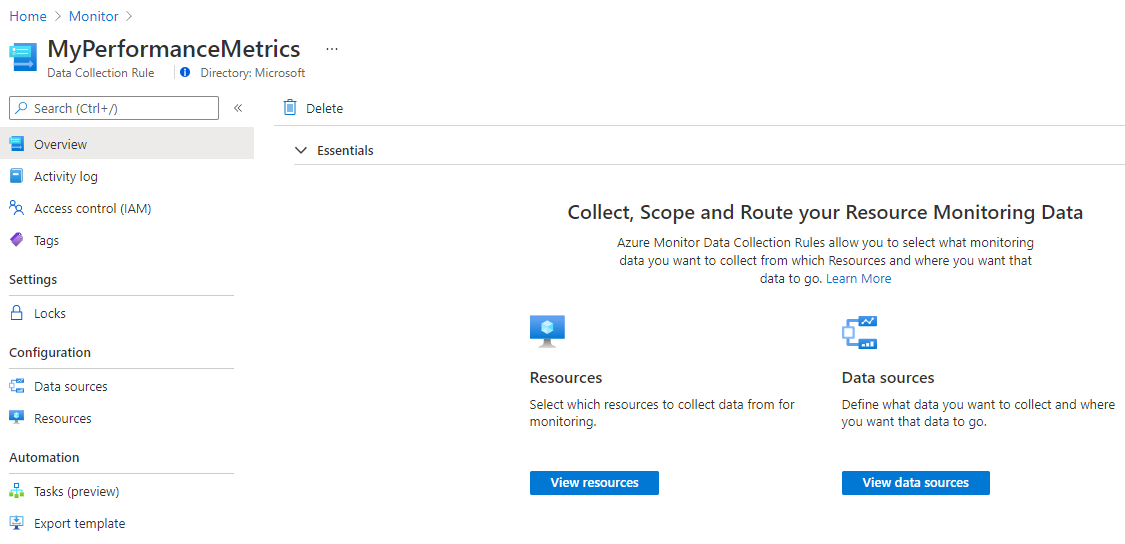The image size is (1125, 544).
Task: Click "Collect, Scope and Route" heading
Action: tap(825, 212)
